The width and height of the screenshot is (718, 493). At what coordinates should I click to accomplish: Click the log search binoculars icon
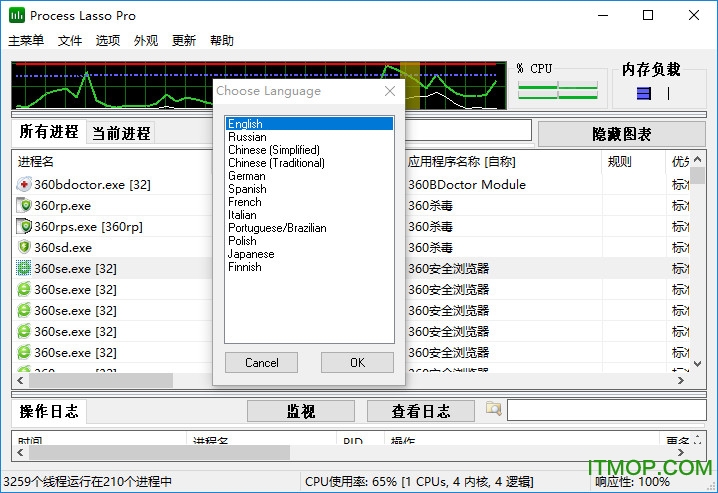[493, 410]
